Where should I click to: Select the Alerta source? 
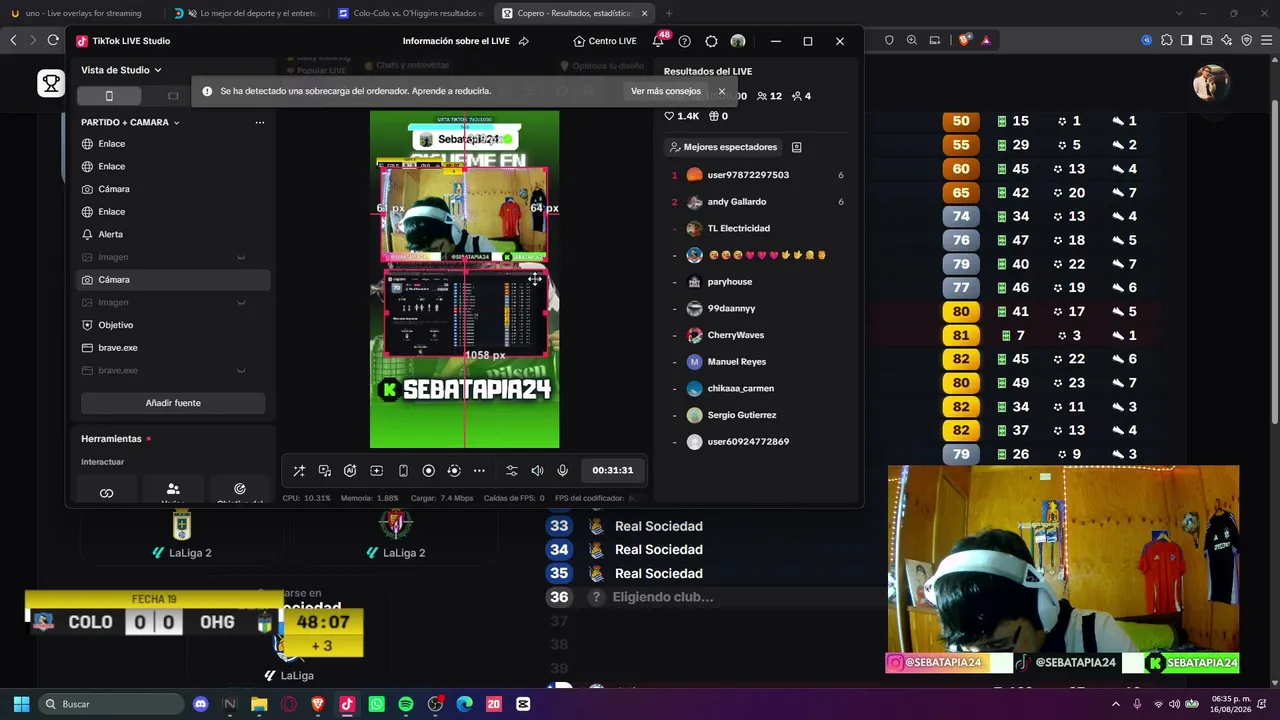[173, 234]
